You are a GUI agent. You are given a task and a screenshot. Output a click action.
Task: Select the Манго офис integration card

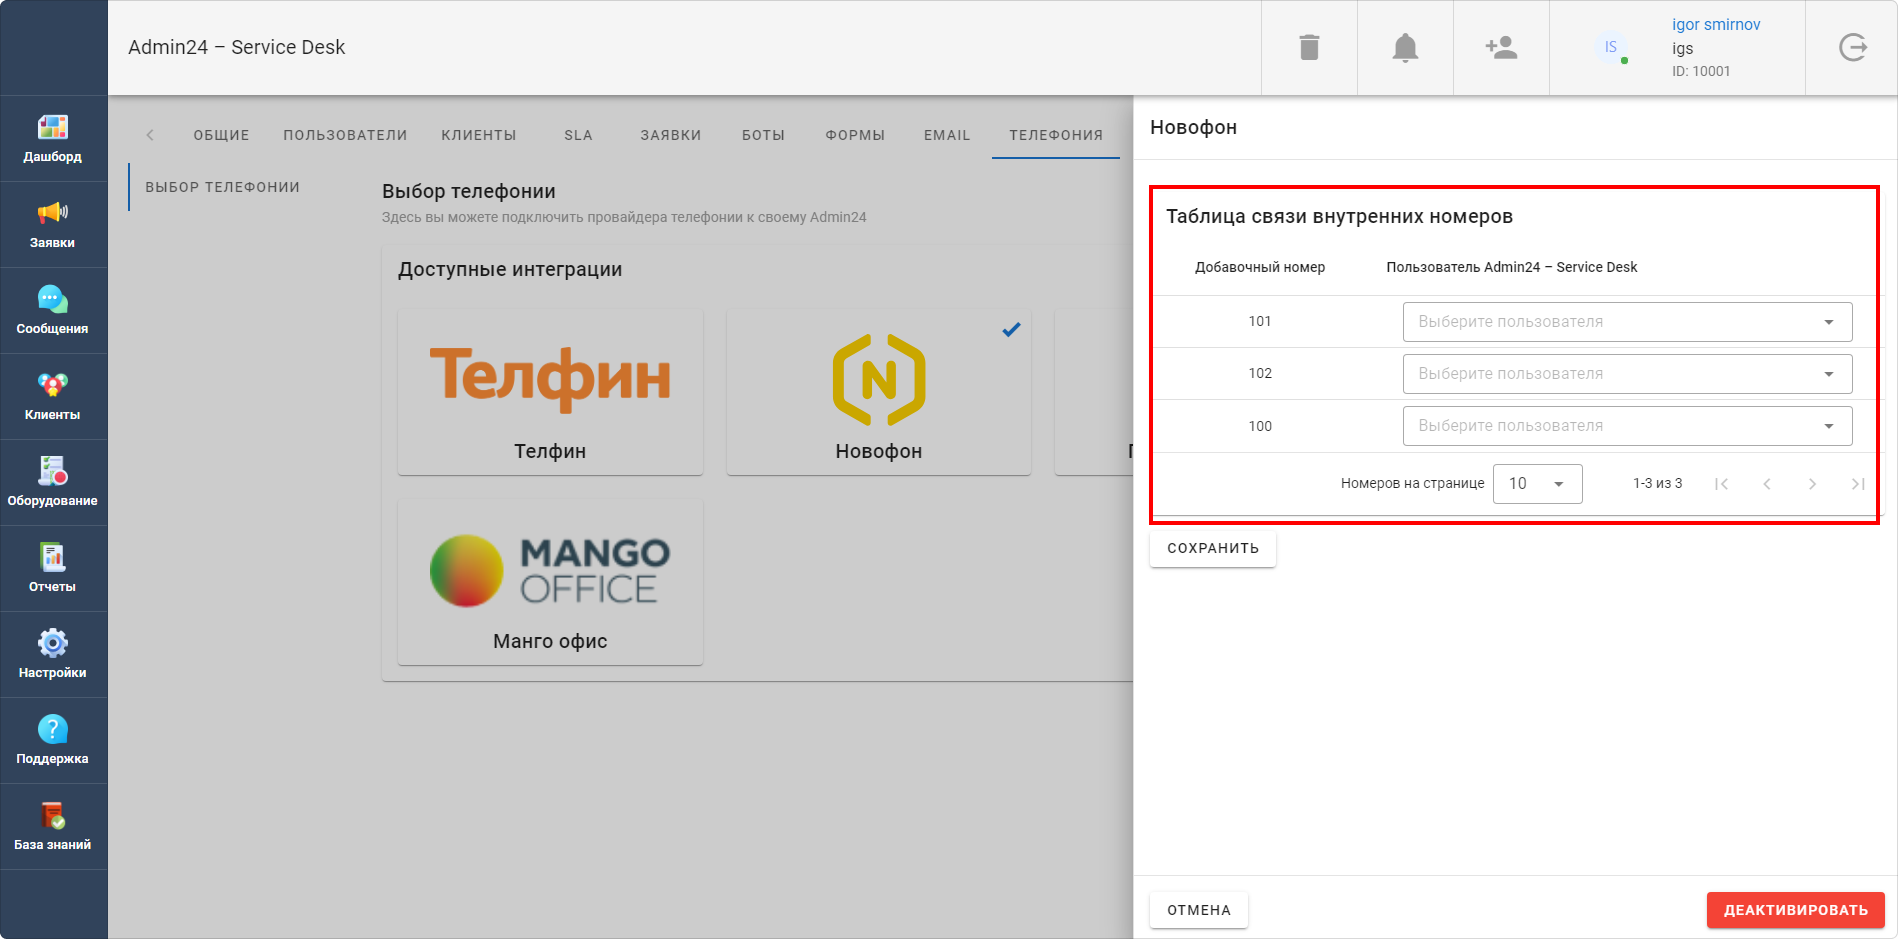tap(550, 582)
